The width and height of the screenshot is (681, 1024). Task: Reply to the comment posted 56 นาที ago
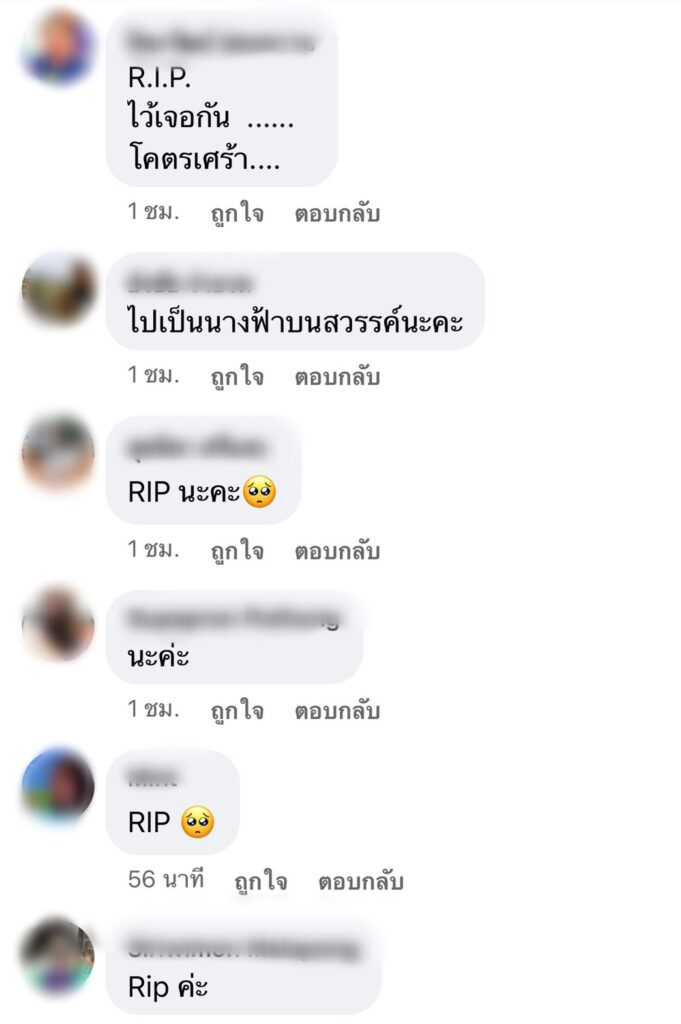(360, 882)
